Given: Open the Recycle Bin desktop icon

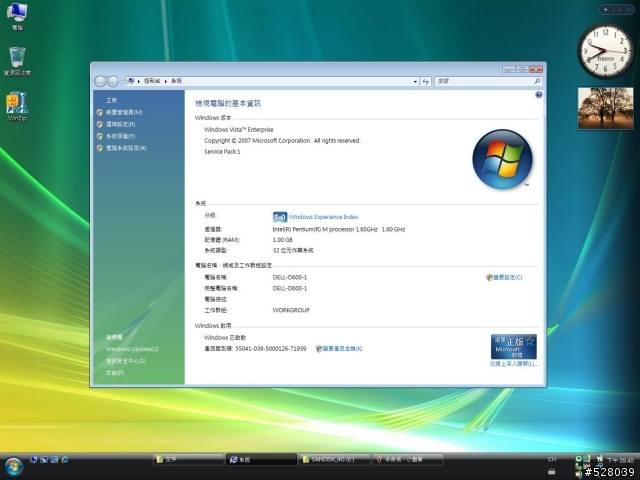Looking at the screenshot, I should 17,61.
